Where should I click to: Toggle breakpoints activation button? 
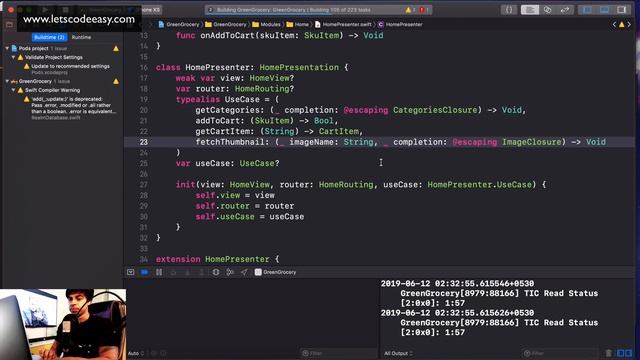[x=144, y=272]
